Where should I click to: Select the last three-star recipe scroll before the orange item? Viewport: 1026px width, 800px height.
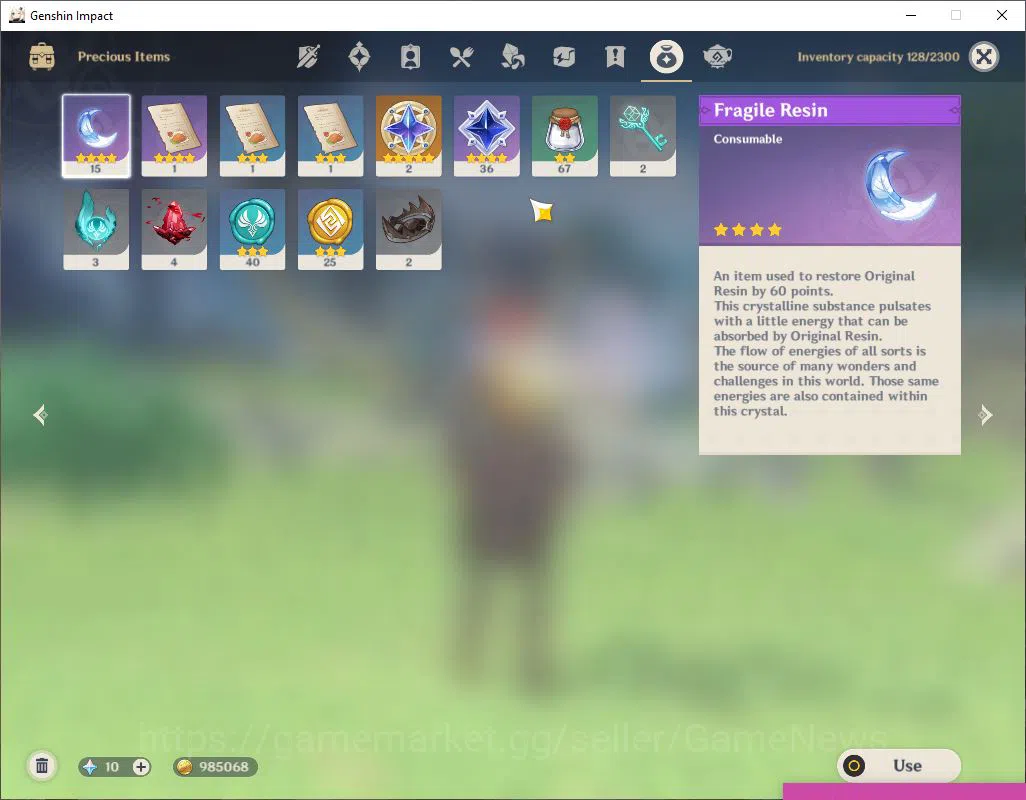[x=330, y=136]
